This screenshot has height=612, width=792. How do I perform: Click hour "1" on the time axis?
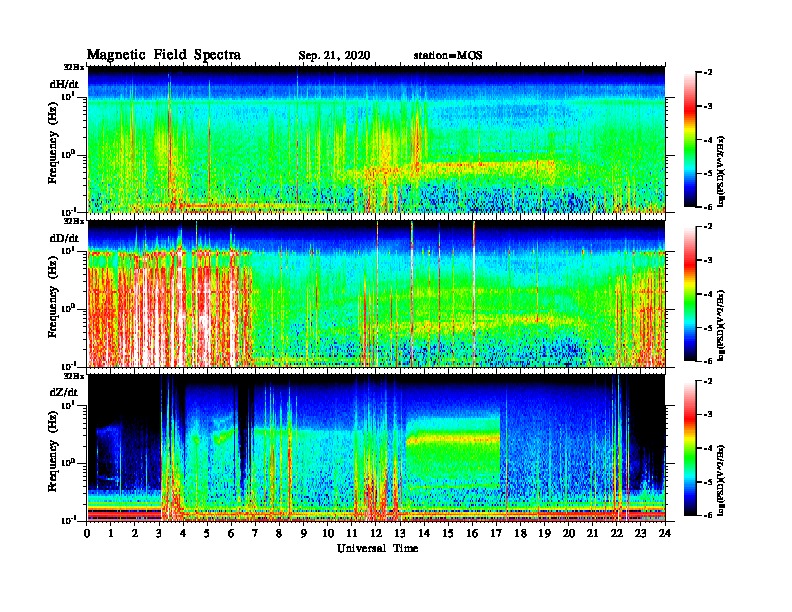(111, 533)
